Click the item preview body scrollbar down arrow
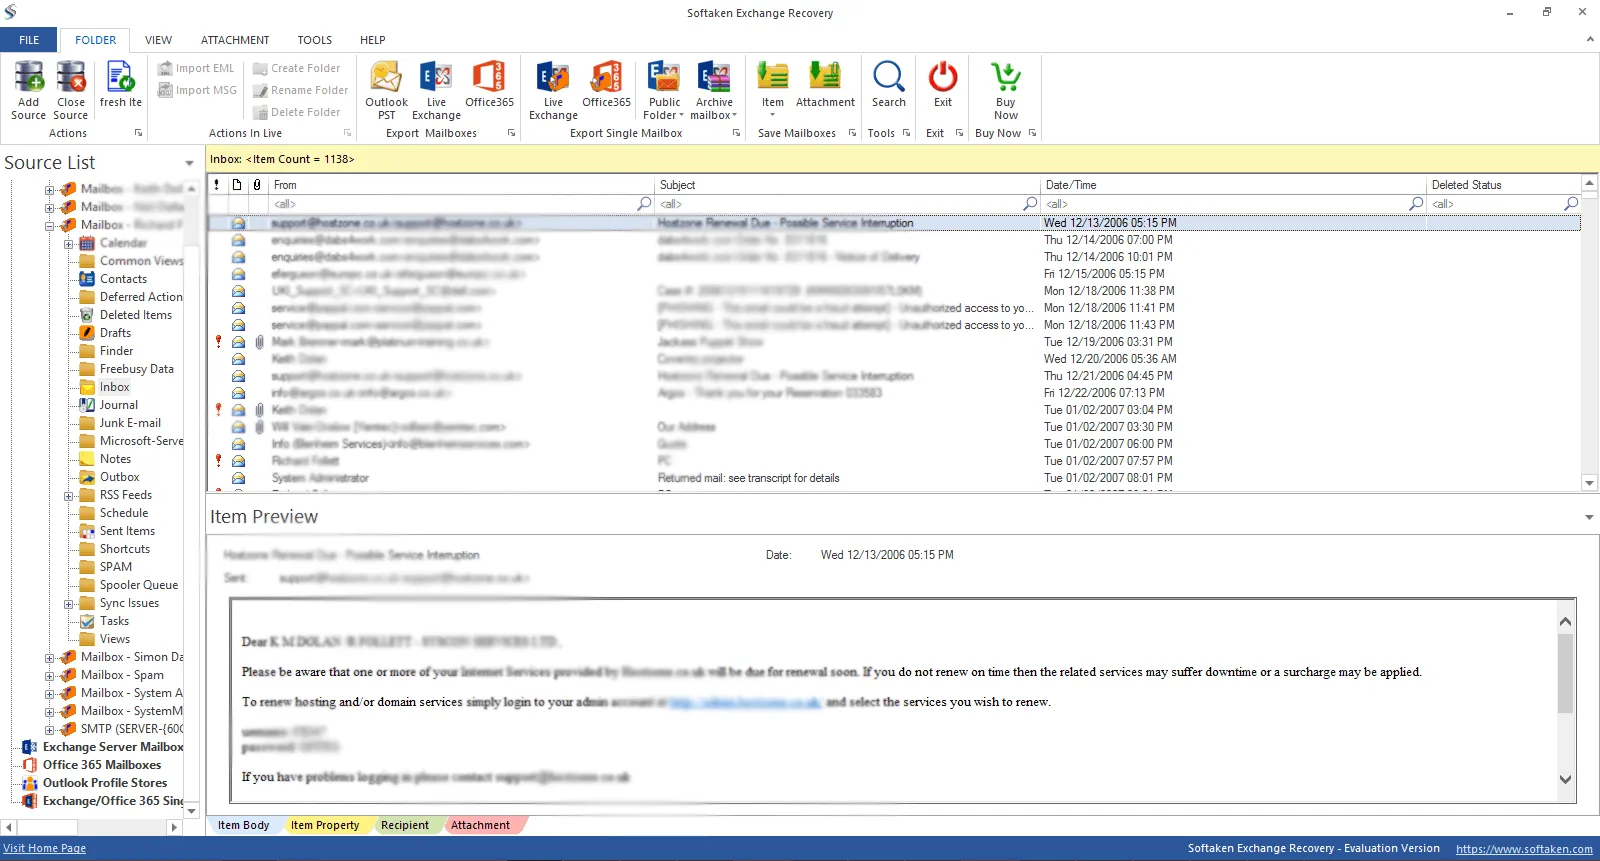This screenshot has width=1600, height=861. click(x=1565, y=779)
